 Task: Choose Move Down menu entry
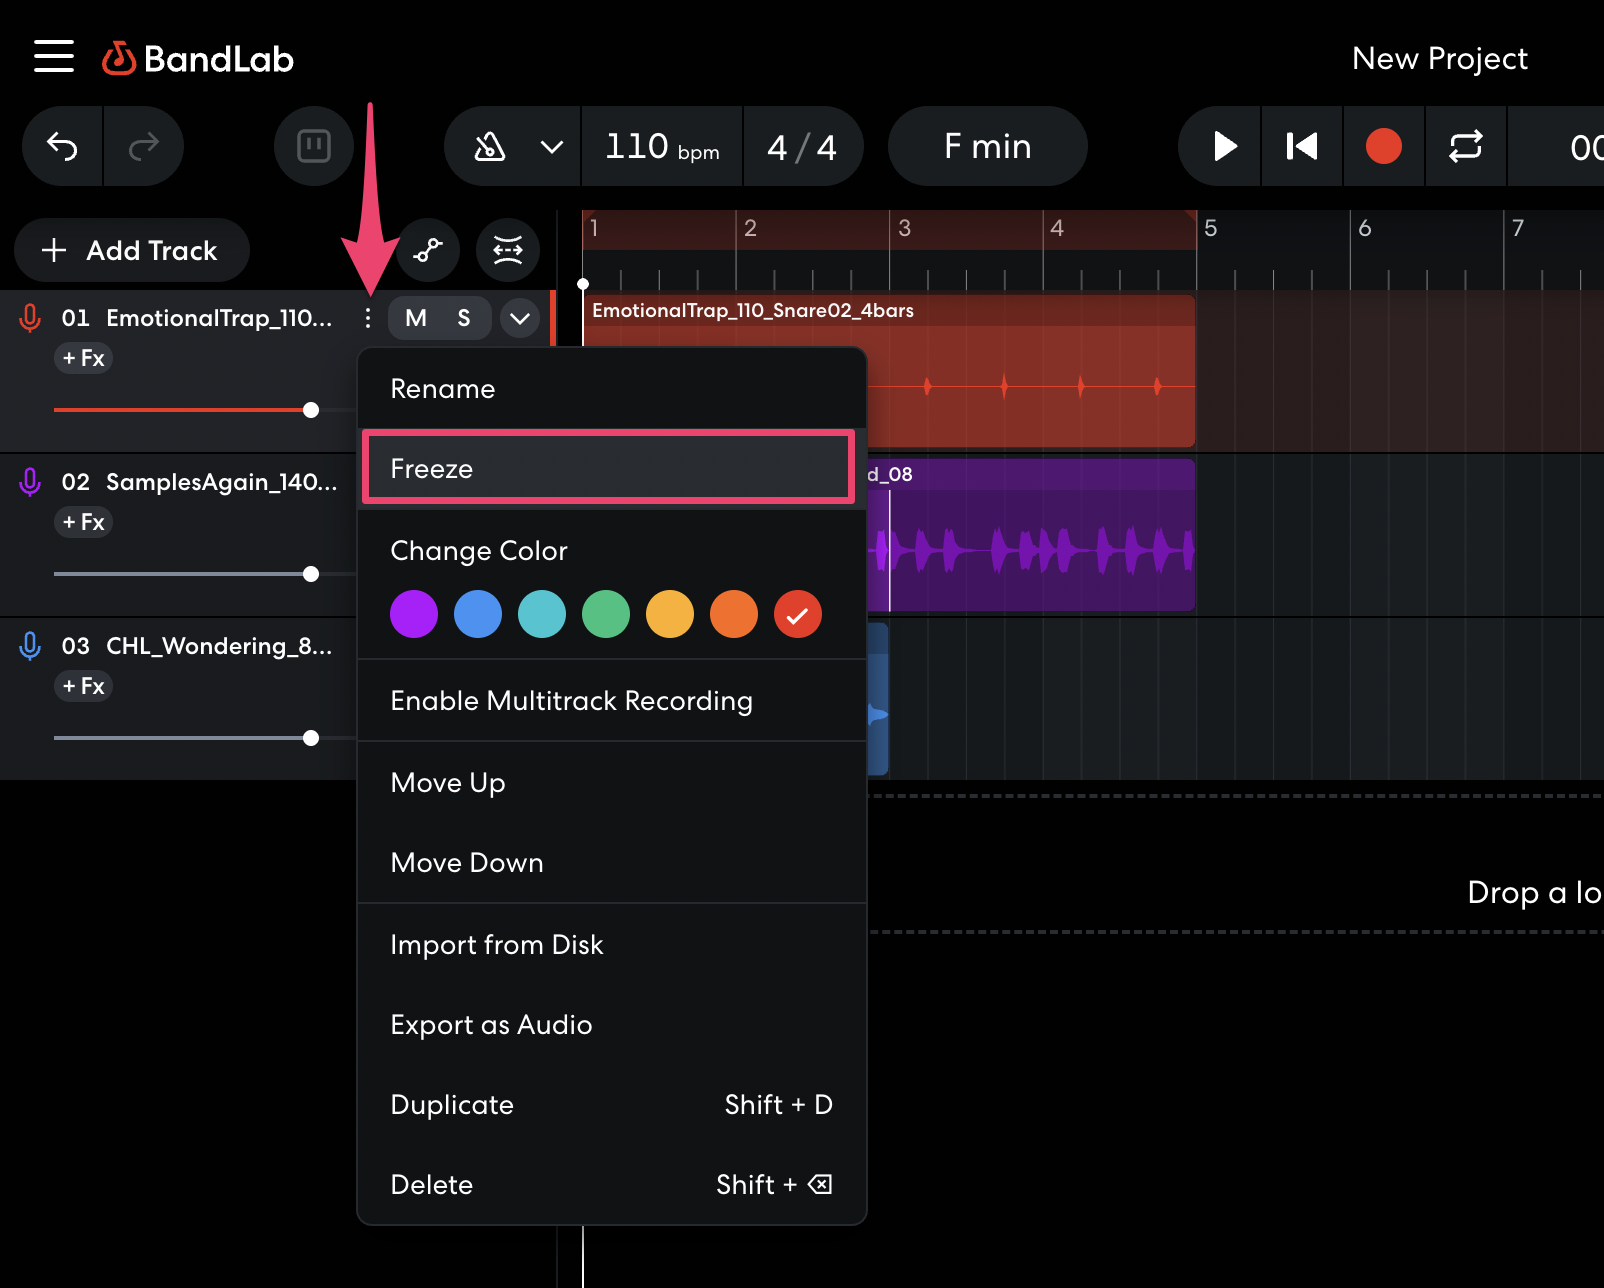click(x=611, y=863)
